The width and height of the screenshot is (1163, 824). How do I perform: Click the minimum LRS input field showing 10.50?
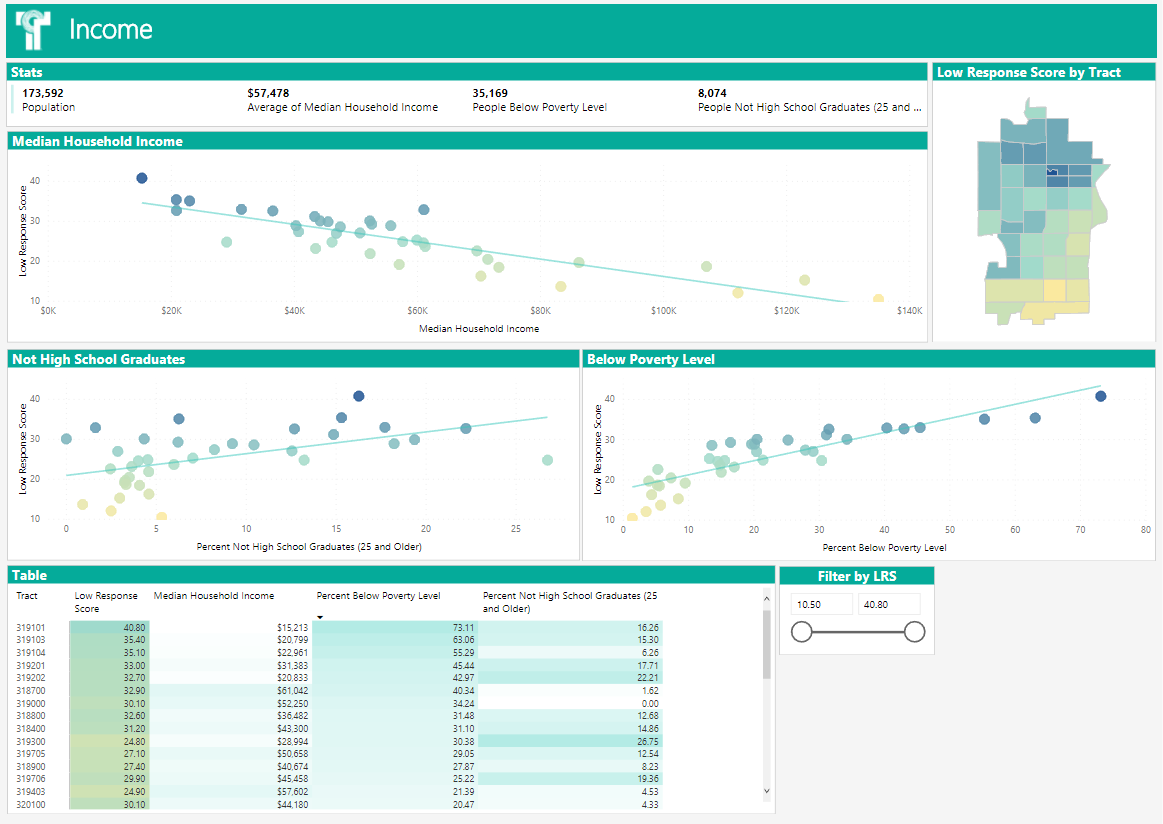(821, 605)
